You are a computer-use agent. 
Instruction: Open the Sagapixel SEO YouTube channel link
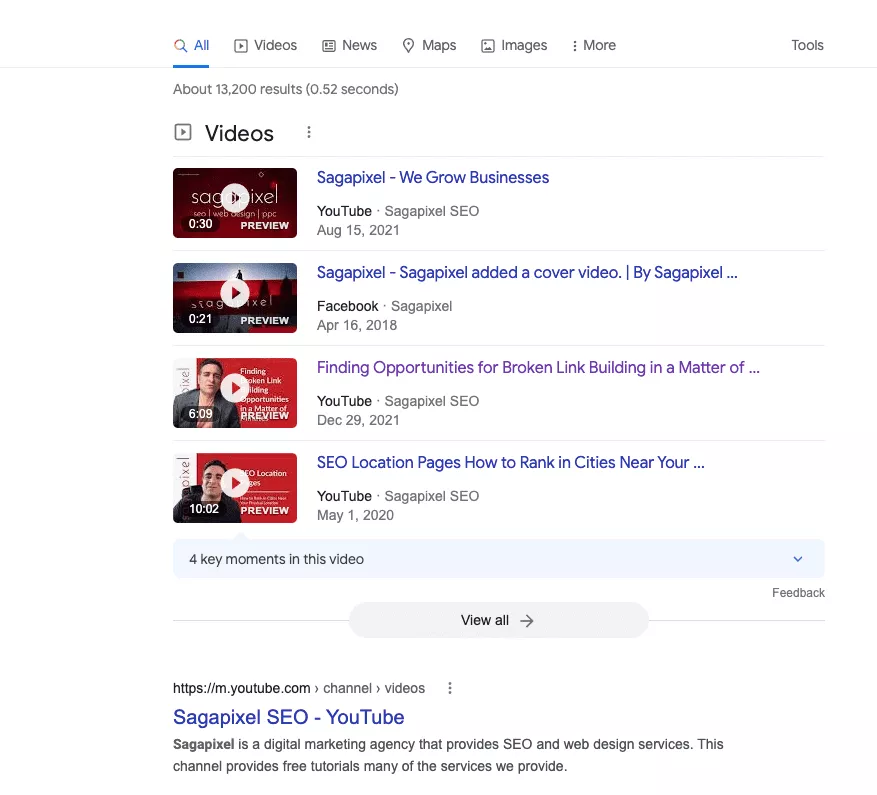288,717
